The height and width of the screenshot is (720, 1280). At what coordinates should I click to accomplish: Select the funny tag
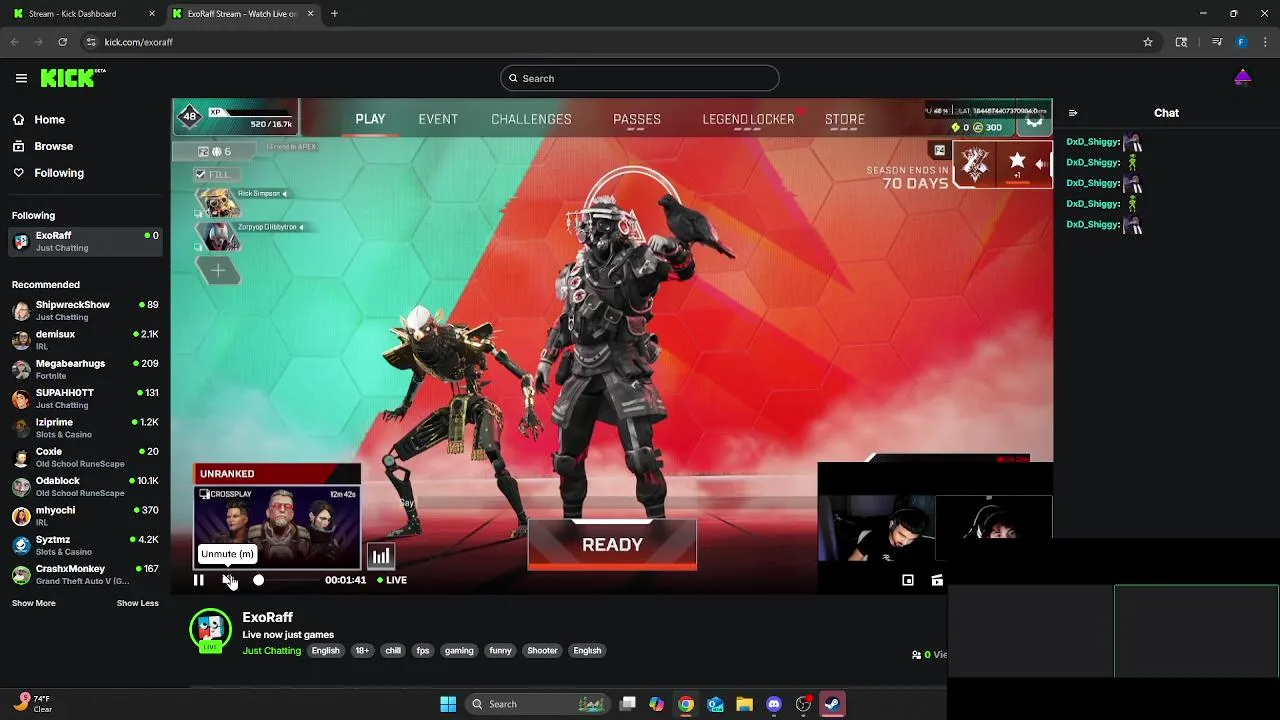click(500, 651)
